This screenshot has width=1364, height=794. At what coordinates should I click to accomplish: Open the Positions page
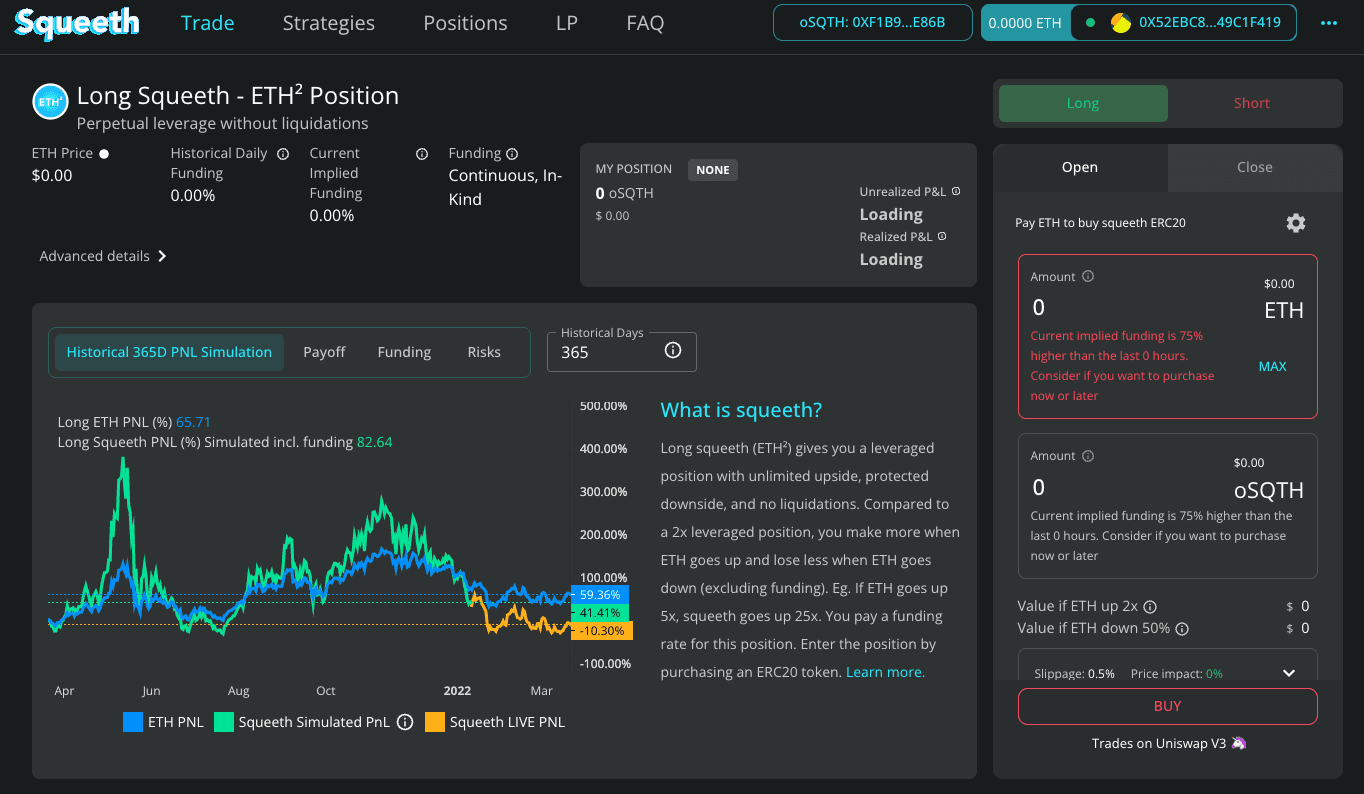coord(465,23)
